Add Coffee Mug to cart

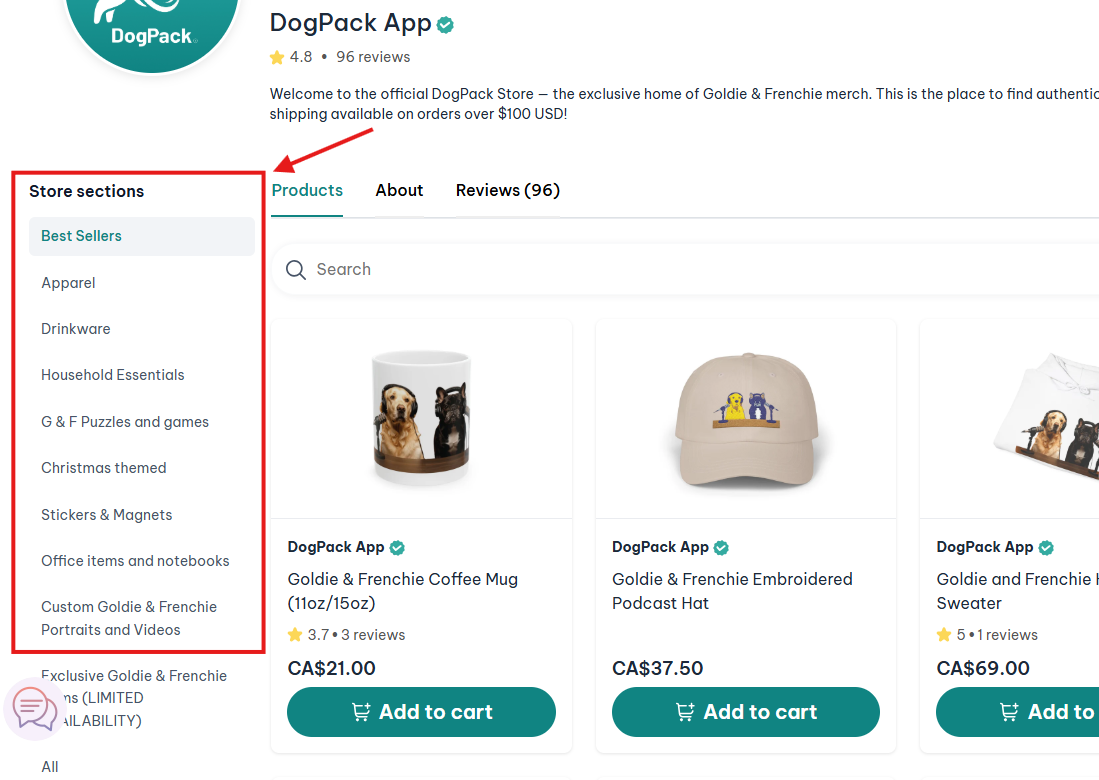tap(421, 712)
